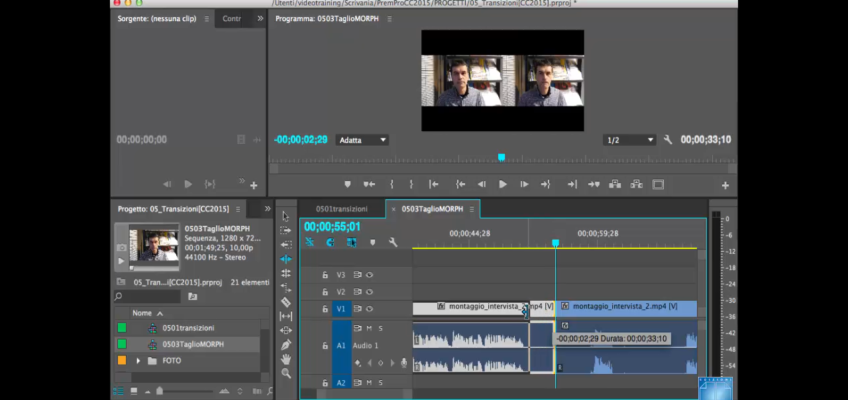
Task: Click the Export Frame button
Action: point(658,184)
